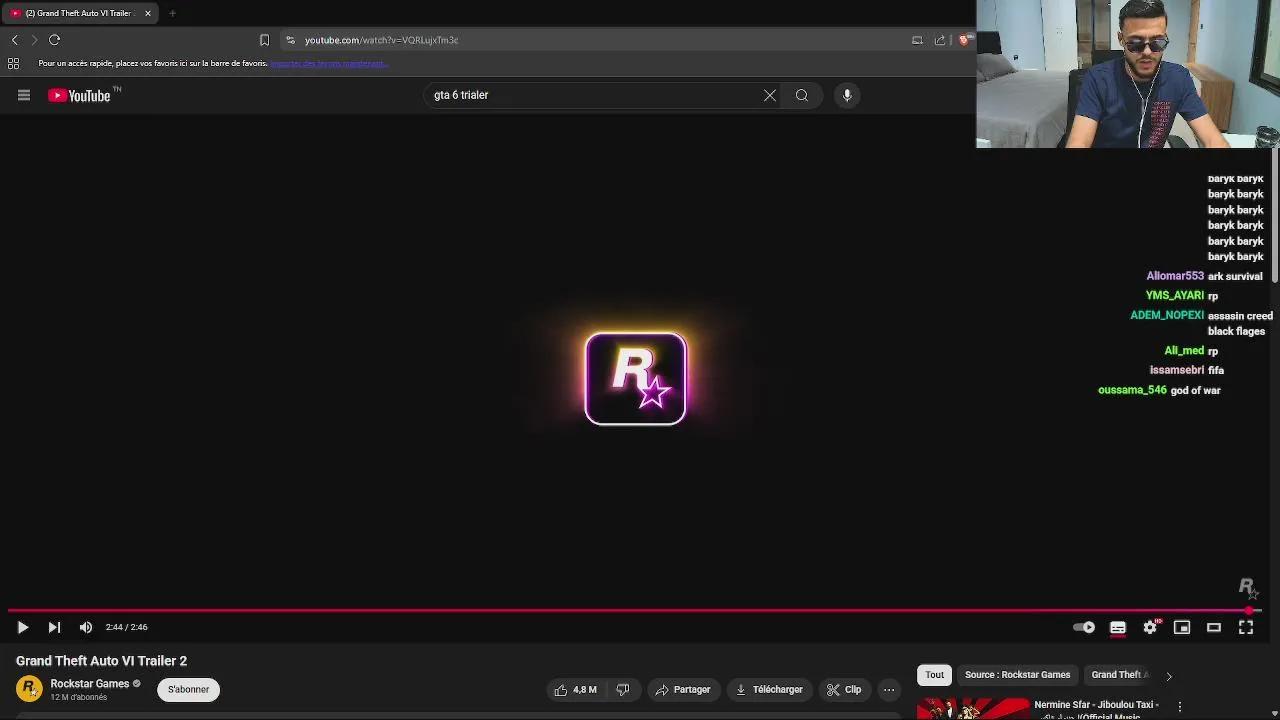The width and height of the screenshot is (1280, 720).
Task: Select the Tout filter chip
Action: tap(934, 675)
